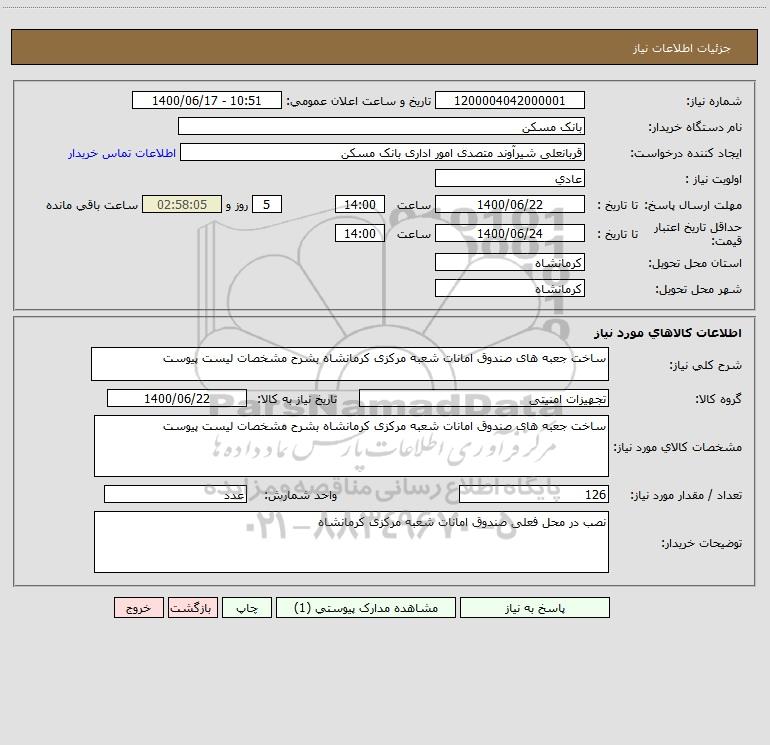Click the quantity field 126
770x745 pixels.
click(x=534, y=494)
